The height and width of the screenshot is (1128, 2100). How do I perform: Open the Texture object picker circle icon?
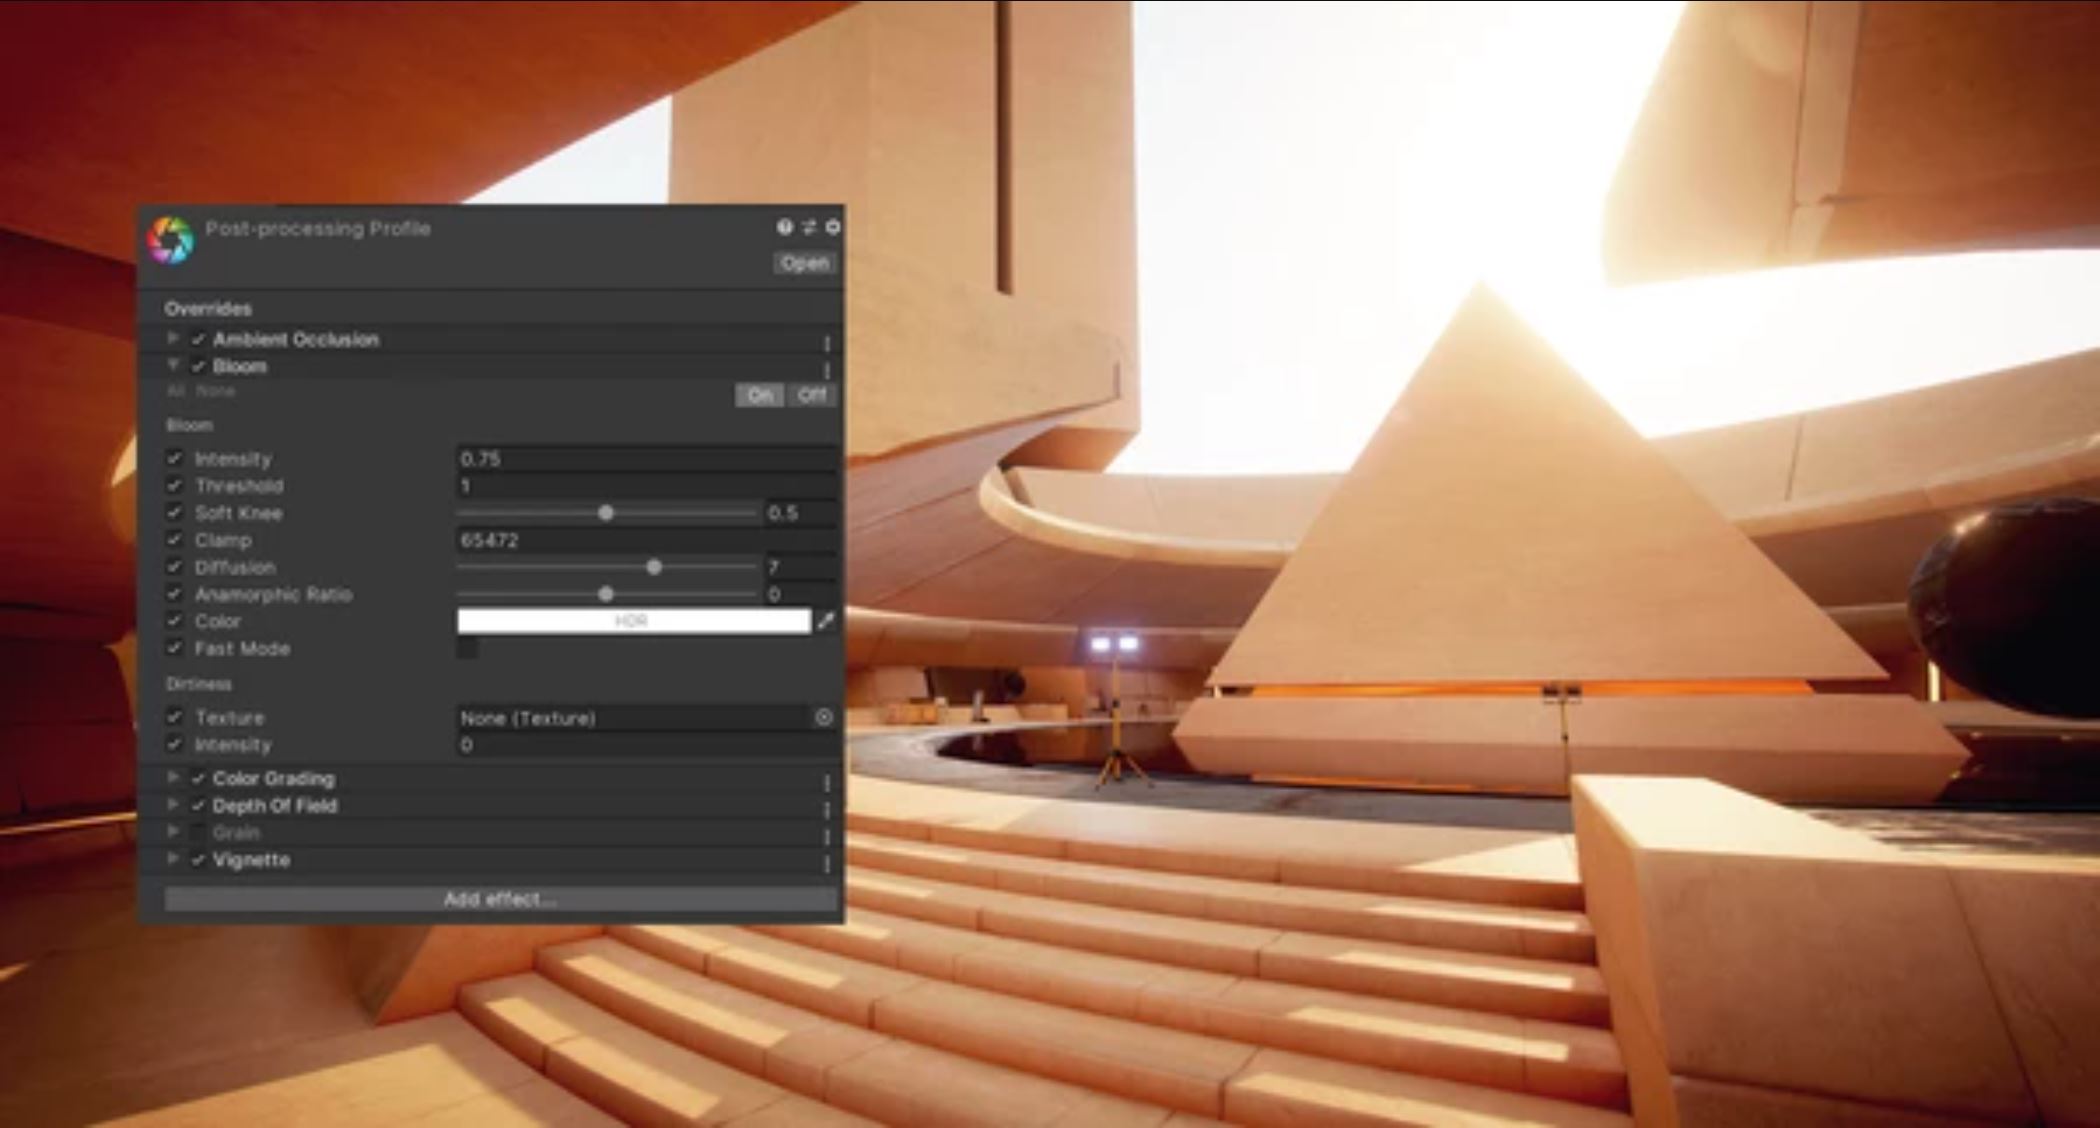[824, 717]
